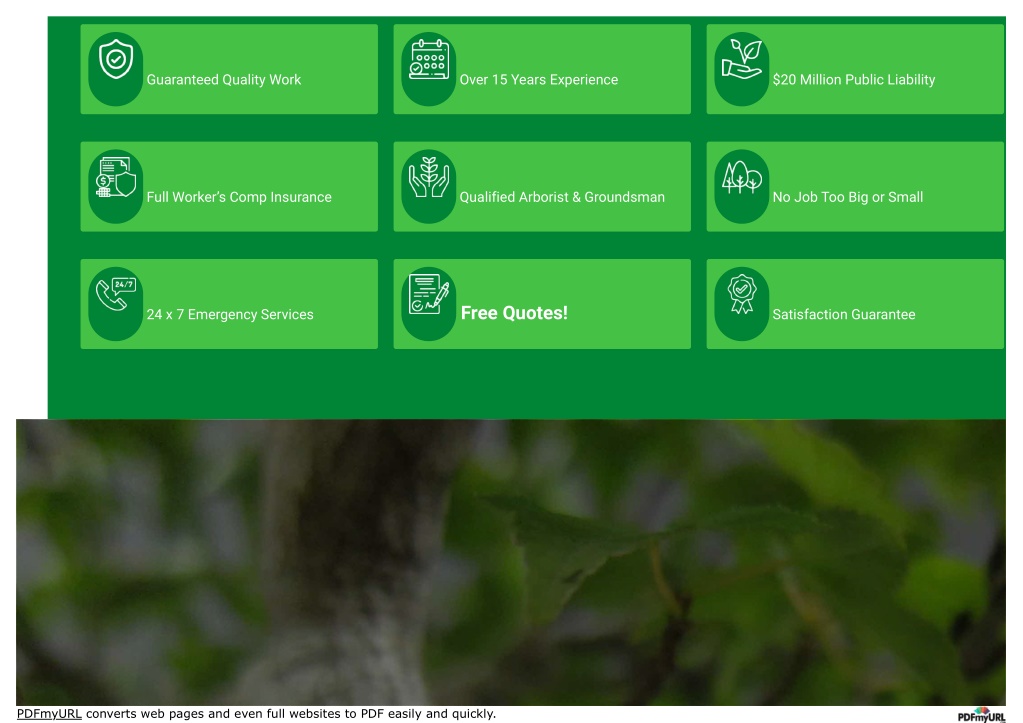Click 'converts web pages' footer sentence
This screenshot has width=1023, height=723.
[291, 713]
